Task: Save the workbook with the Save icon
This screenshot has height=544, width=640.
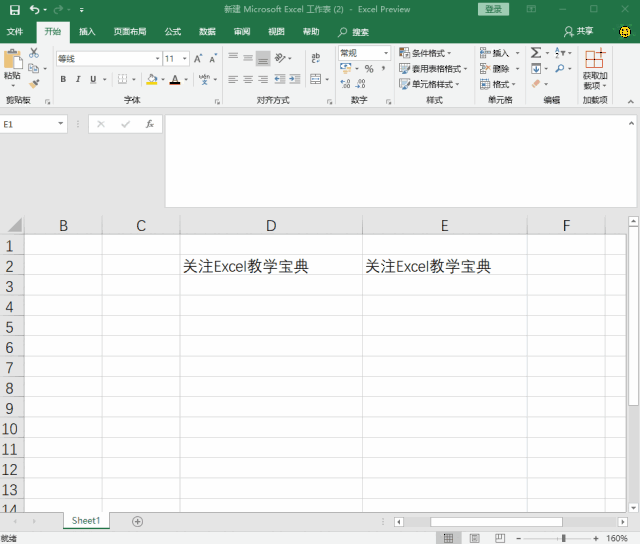Action: point(15,10)
